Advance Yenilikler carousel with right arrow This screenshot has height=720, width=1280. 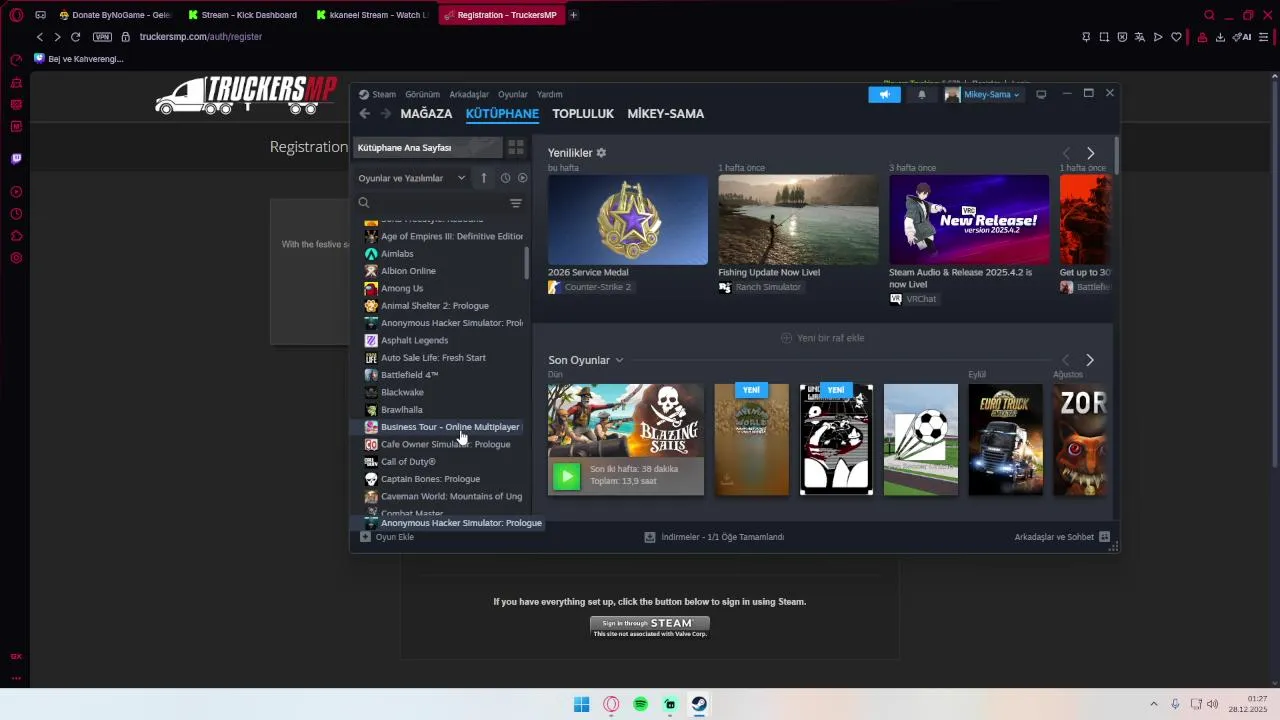click(1090, 153)
